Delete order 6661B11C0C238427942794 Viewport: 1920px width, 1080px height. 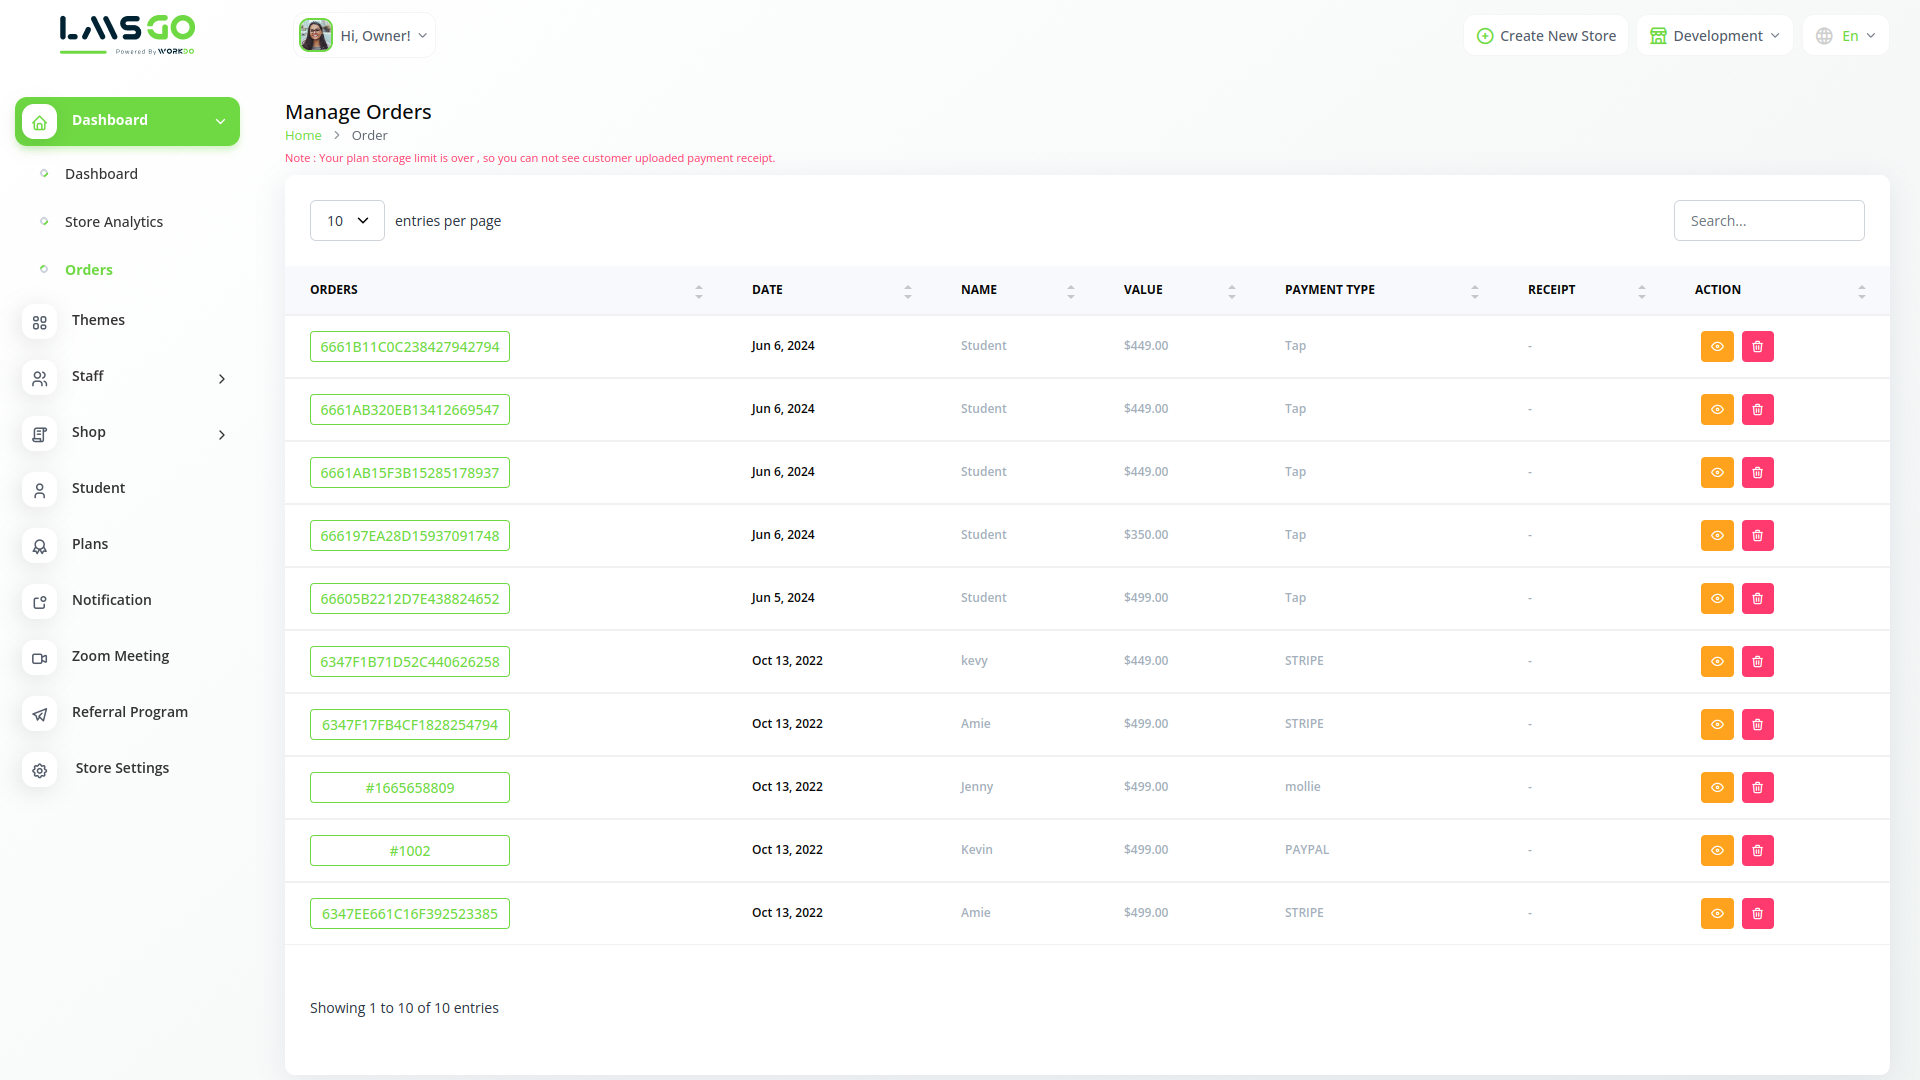[x=1757, y=346]
